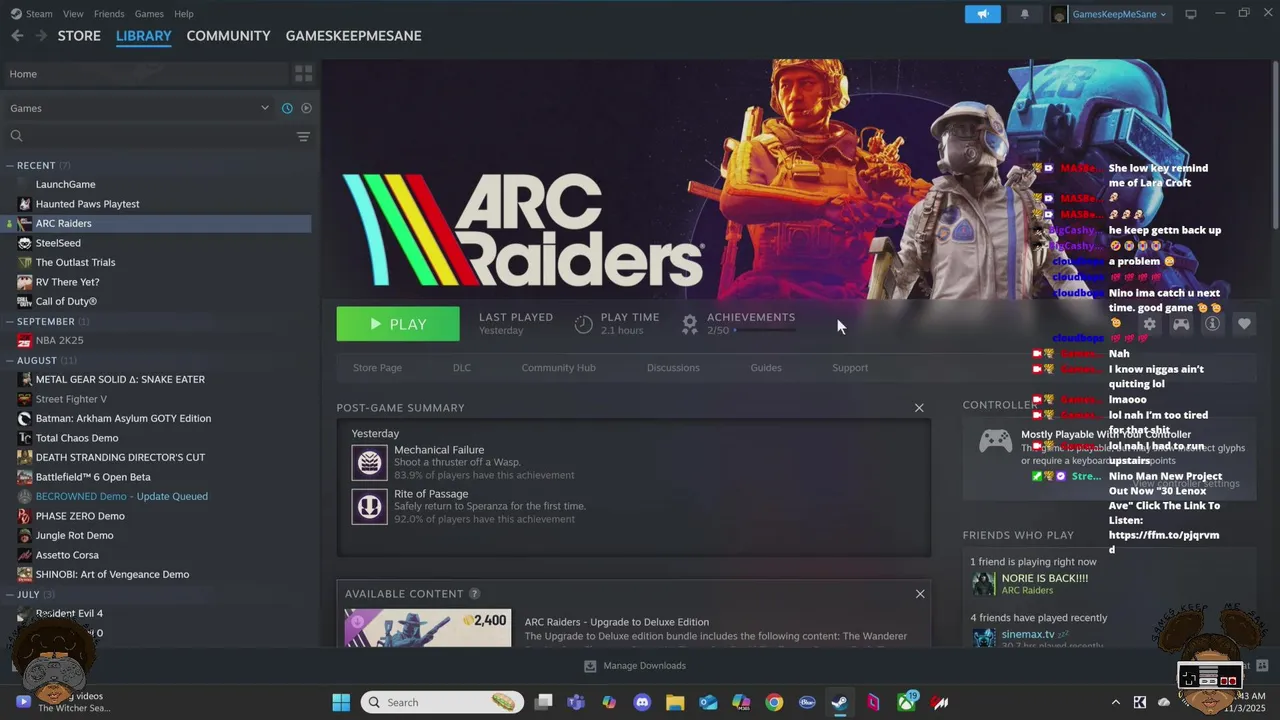
Task: Show hidden system tray icons chevron
Action: click(1116, 702)
